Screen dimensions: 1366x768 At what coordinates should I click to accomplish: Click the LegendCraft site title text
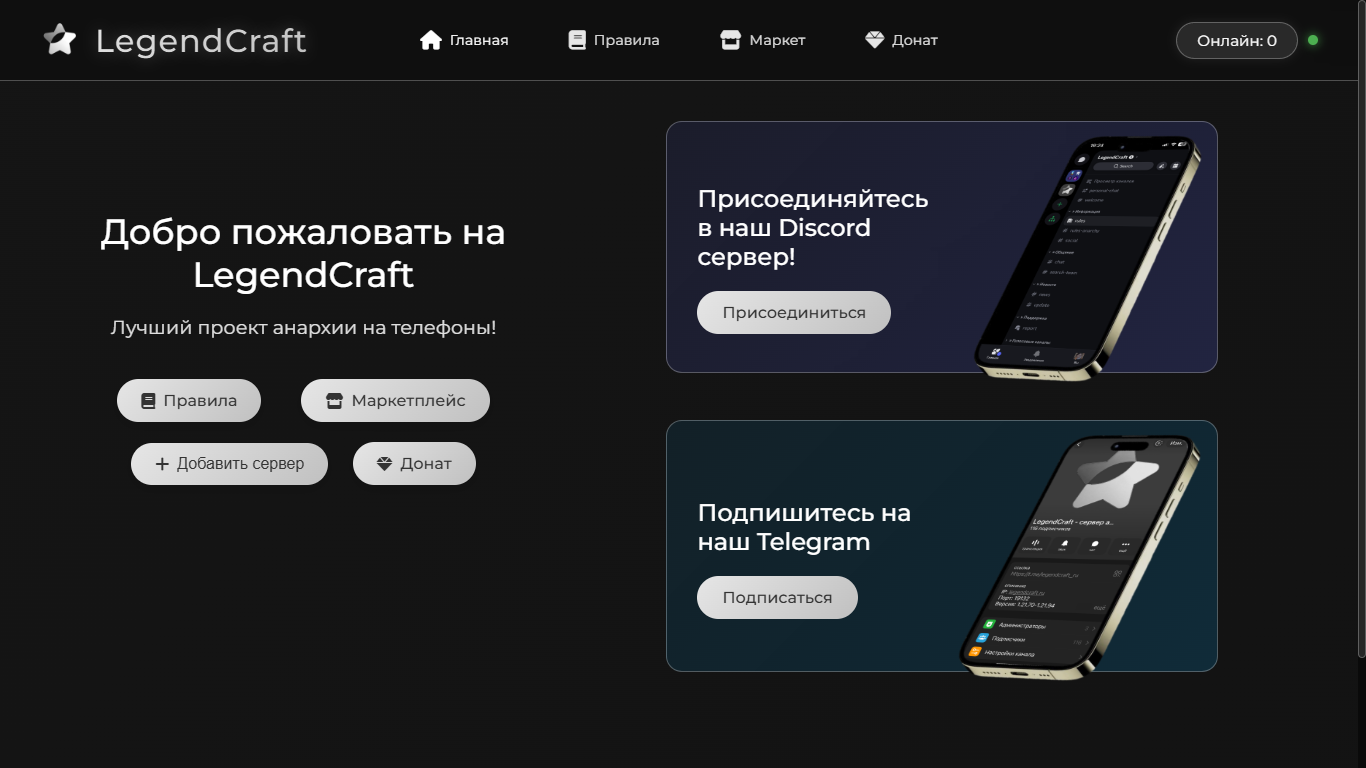point(201,41)
